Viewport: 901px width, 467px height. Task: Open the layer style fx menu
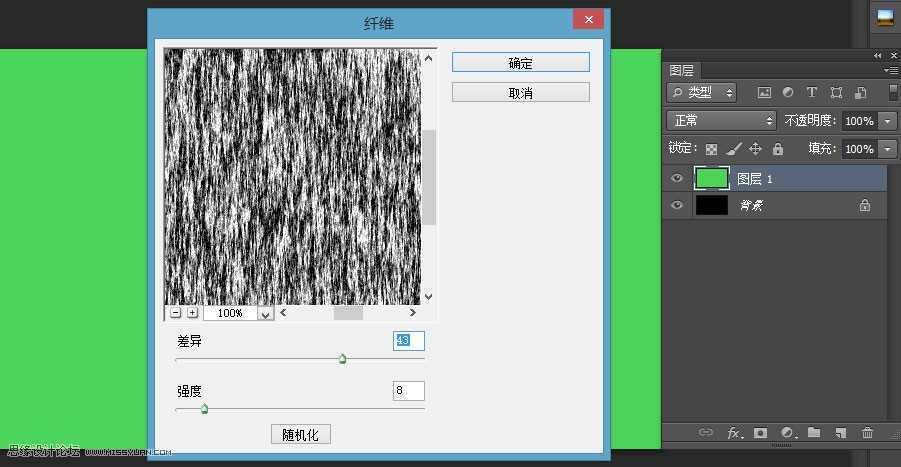(x=735, y=433)
